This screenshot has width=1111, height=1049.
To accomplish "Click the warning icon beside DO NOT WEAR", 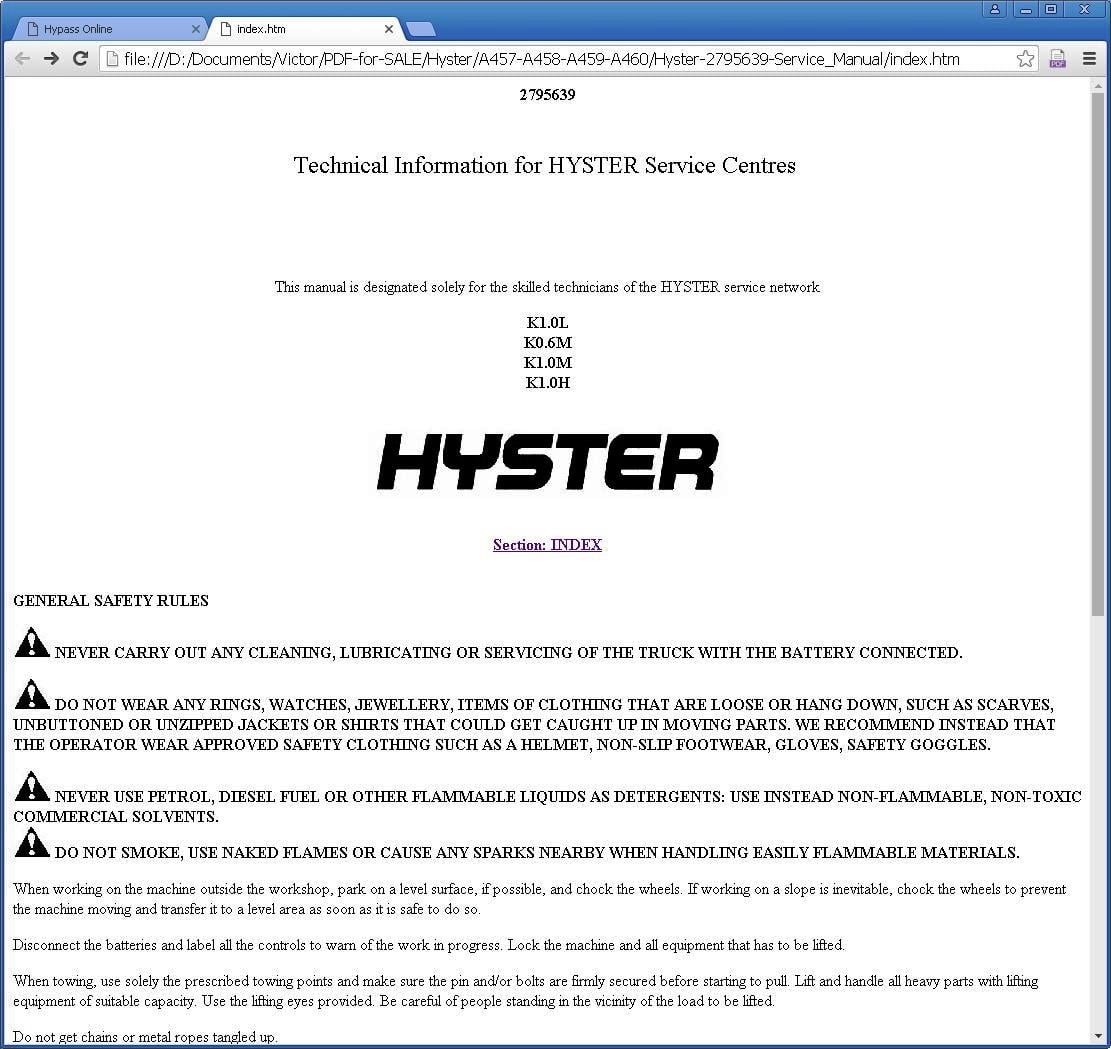I will [32, 695].
